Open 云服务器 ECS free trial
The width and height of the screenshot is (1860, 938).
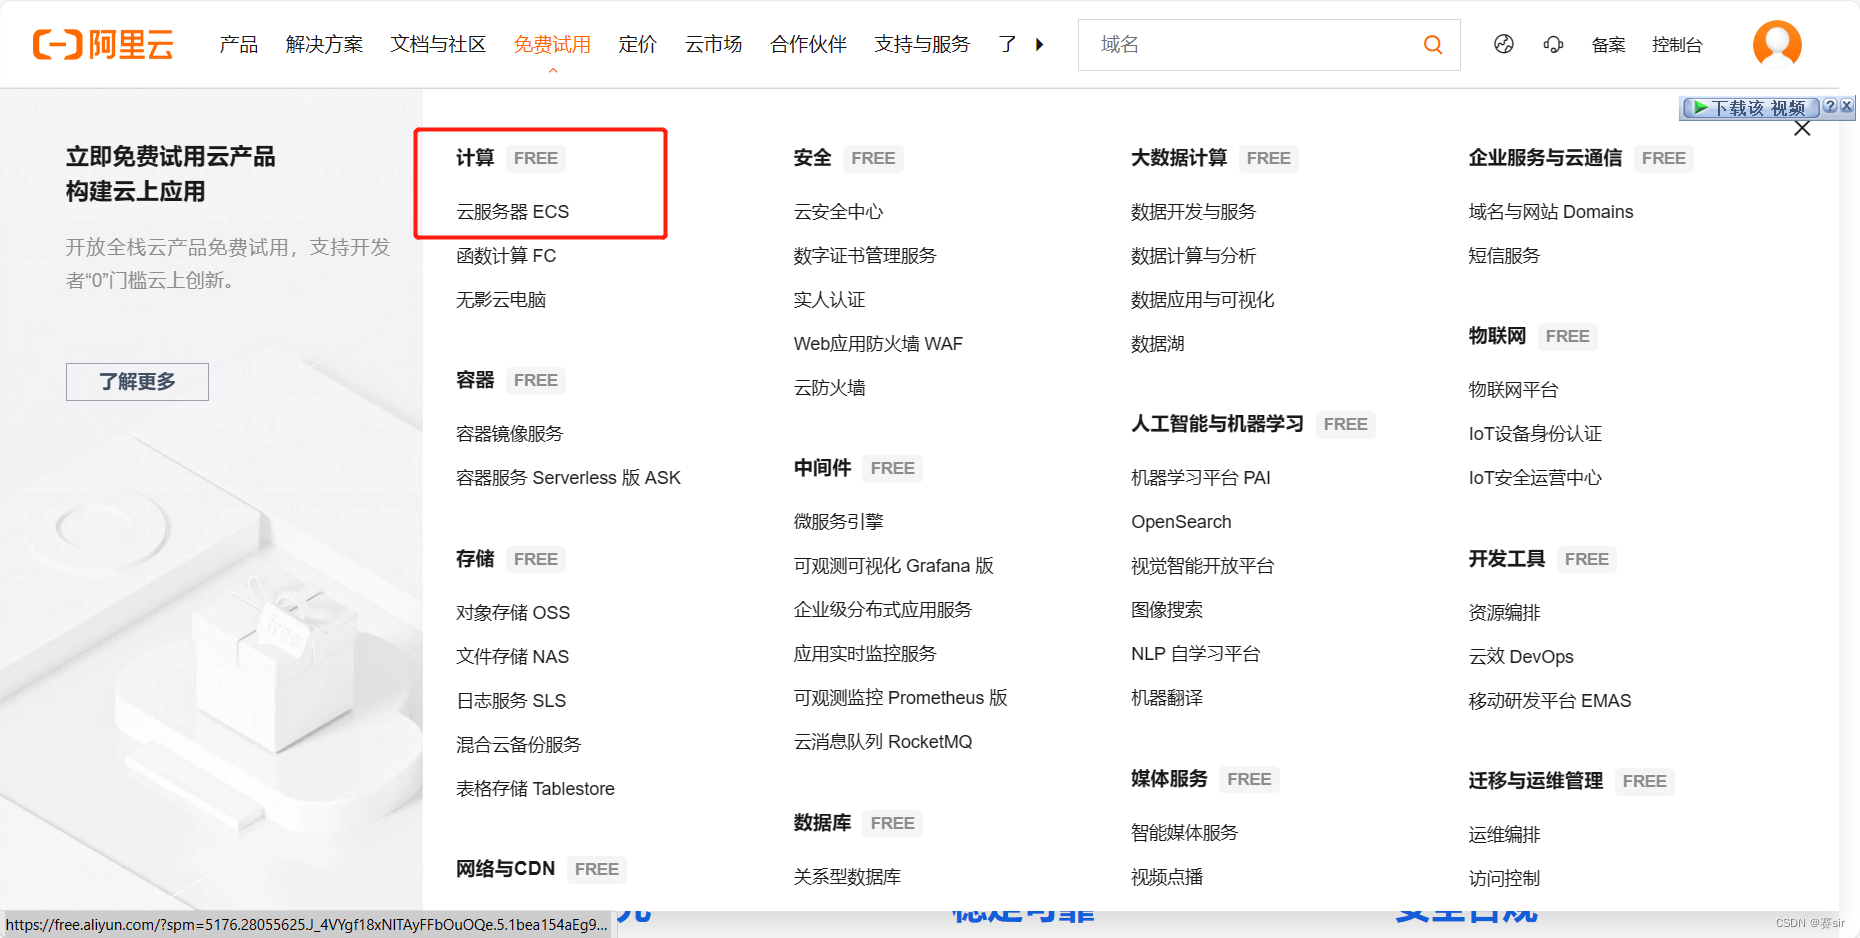(x=512, y=211)
